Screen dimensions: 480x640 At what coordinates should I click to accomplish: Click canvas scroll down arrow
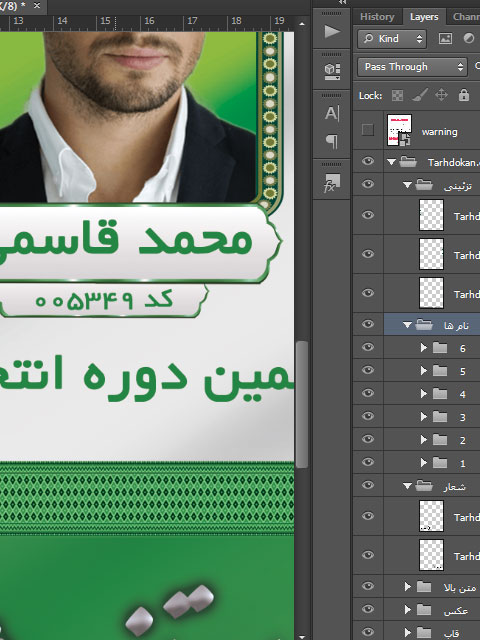[x=302, y=636]
